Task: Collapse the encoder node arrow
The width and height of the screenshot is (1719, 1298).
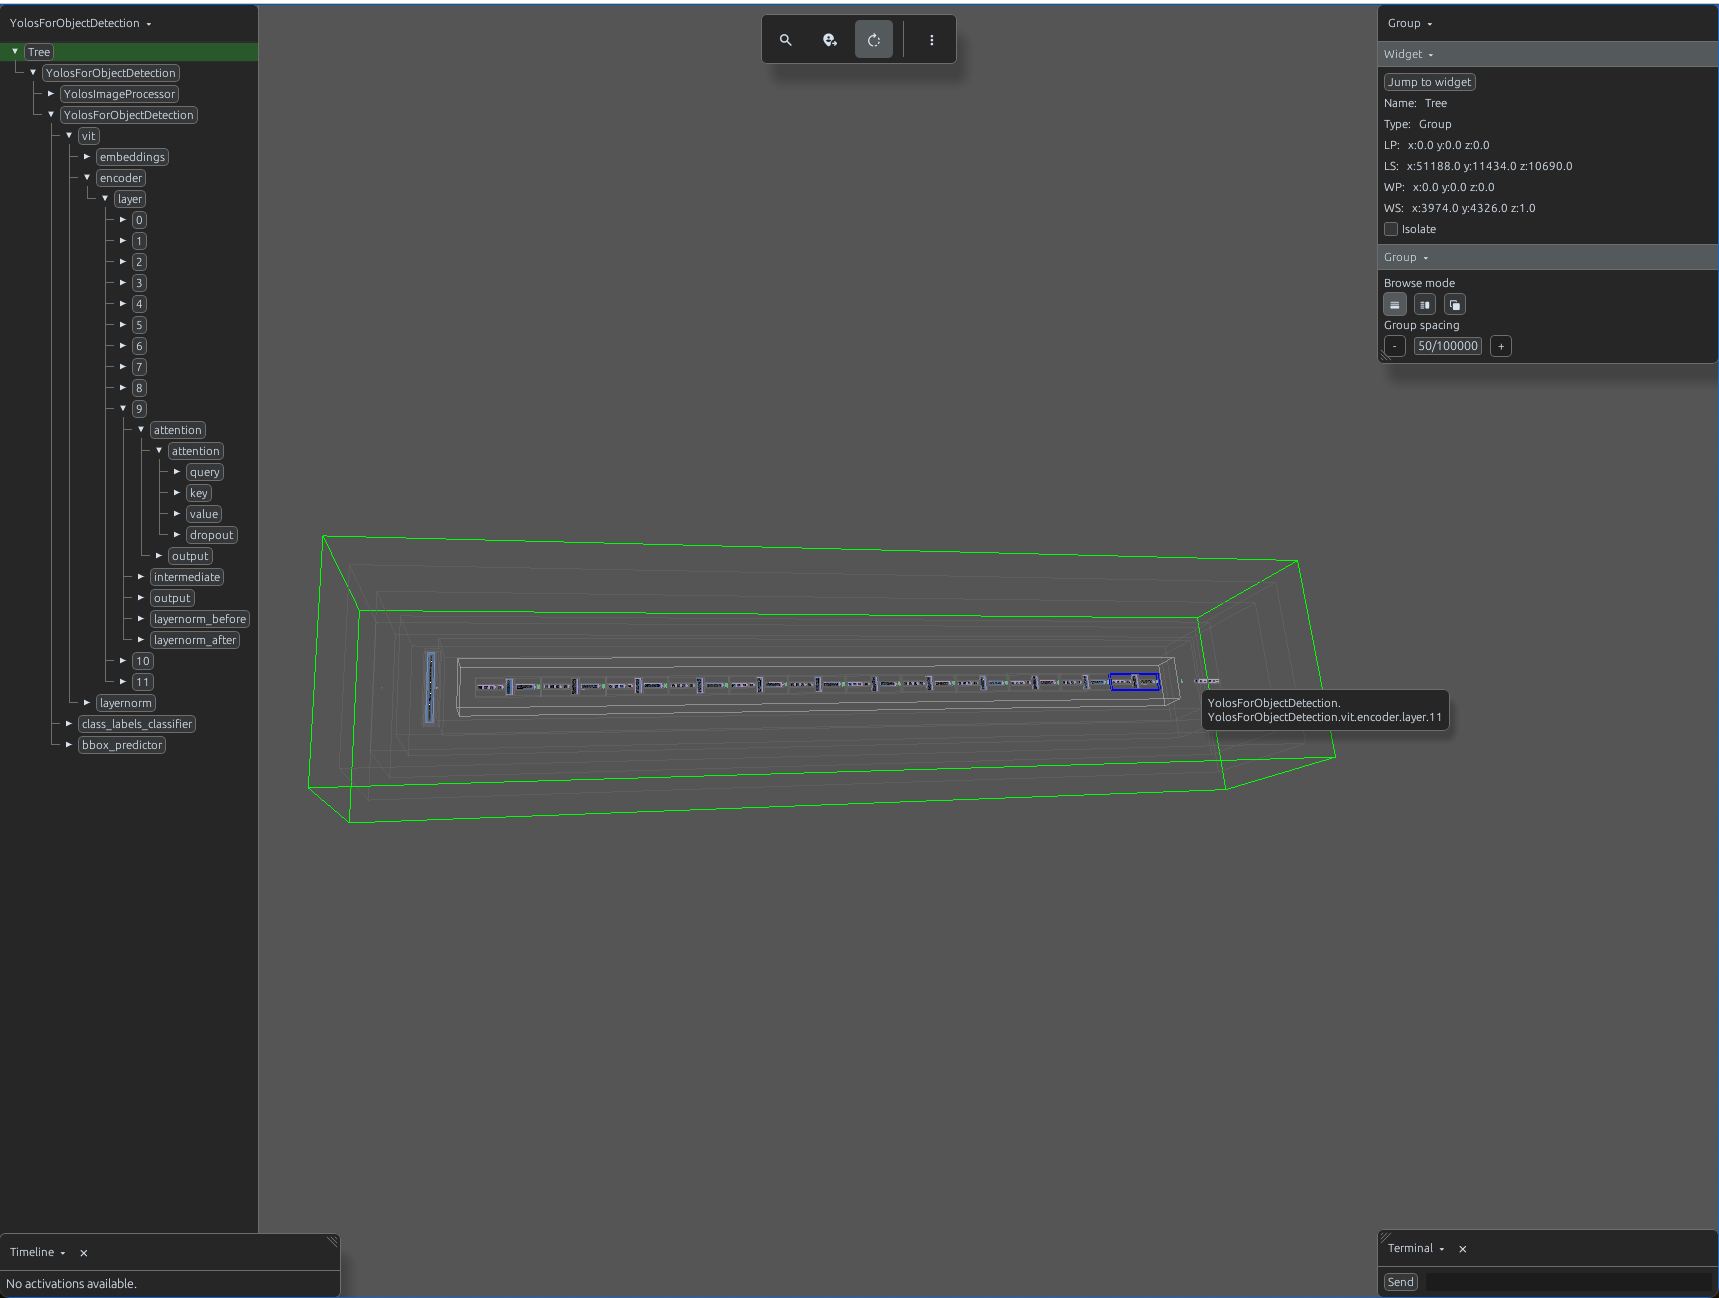Action: [x=87, y=177]
